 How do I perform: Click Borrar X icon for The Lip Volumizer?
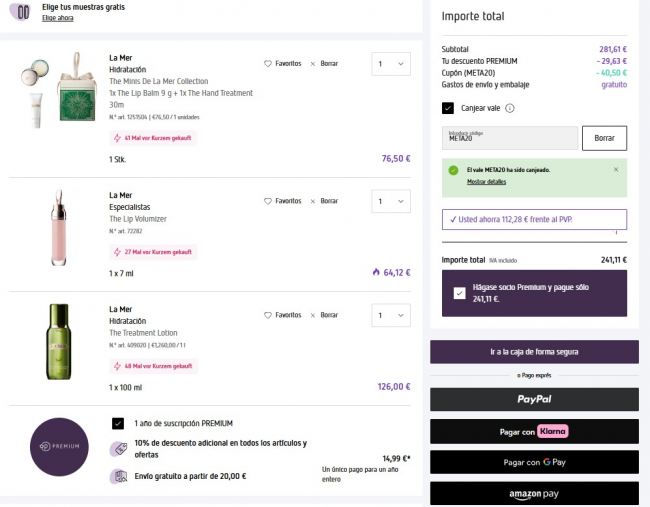pyautogui.click(x=313, y=201)
